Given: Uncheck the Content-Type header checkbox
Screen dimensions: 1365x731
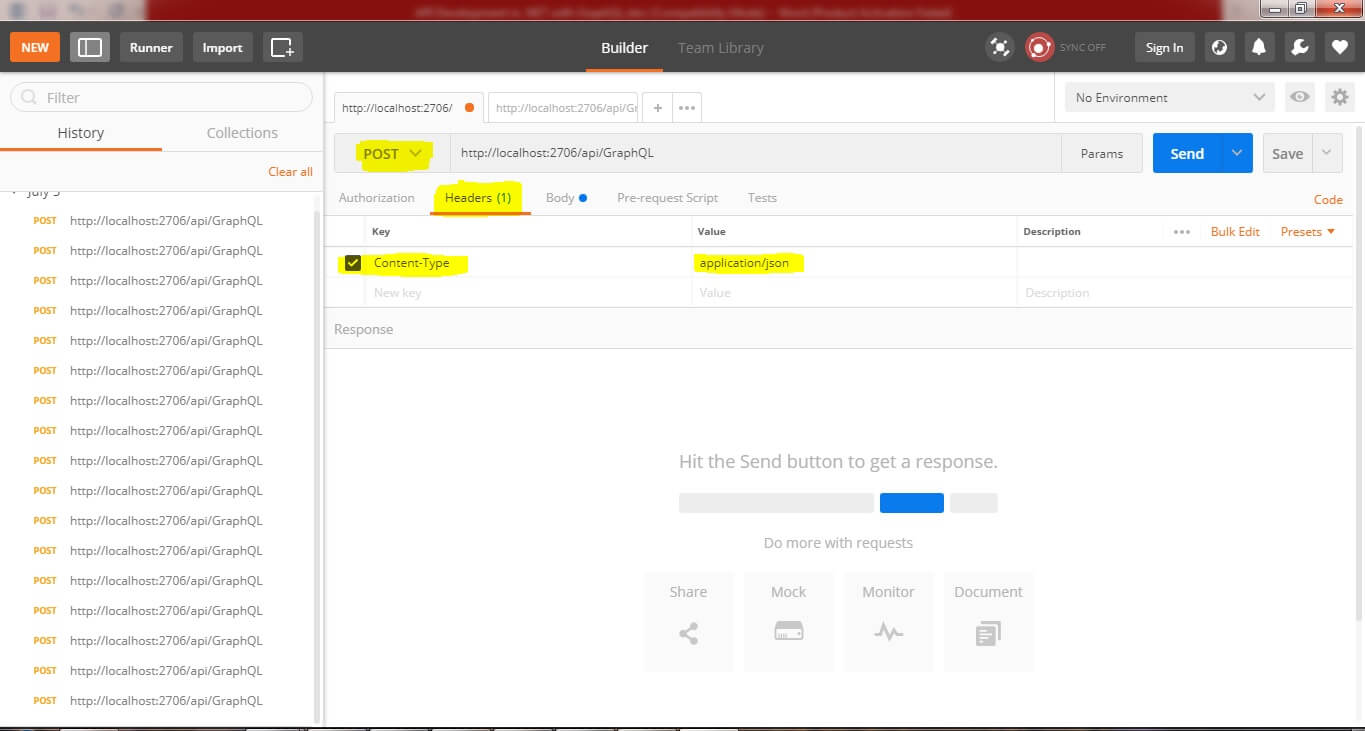Looking at the screenshot, I should pyautogui.click(x=352, y=263).
